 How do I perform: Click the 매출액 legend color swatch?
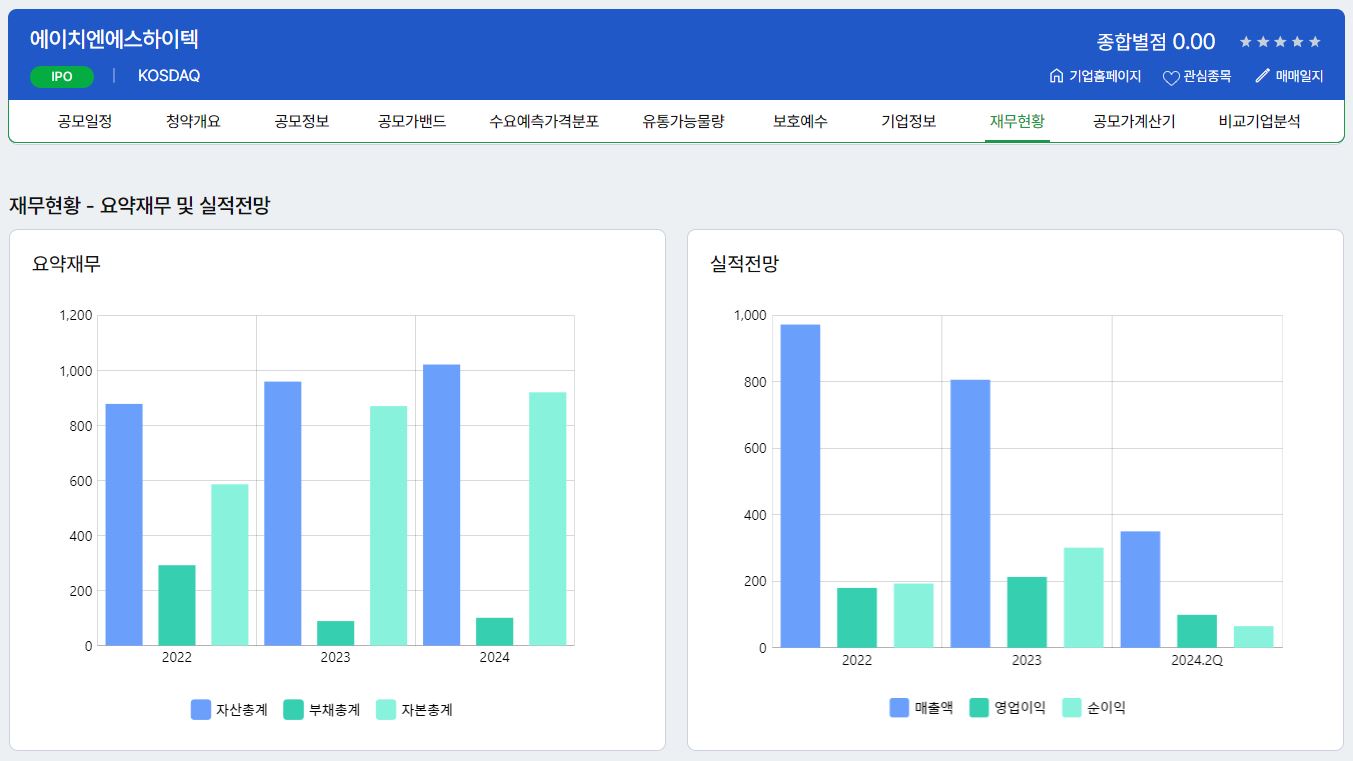(899, 708)
